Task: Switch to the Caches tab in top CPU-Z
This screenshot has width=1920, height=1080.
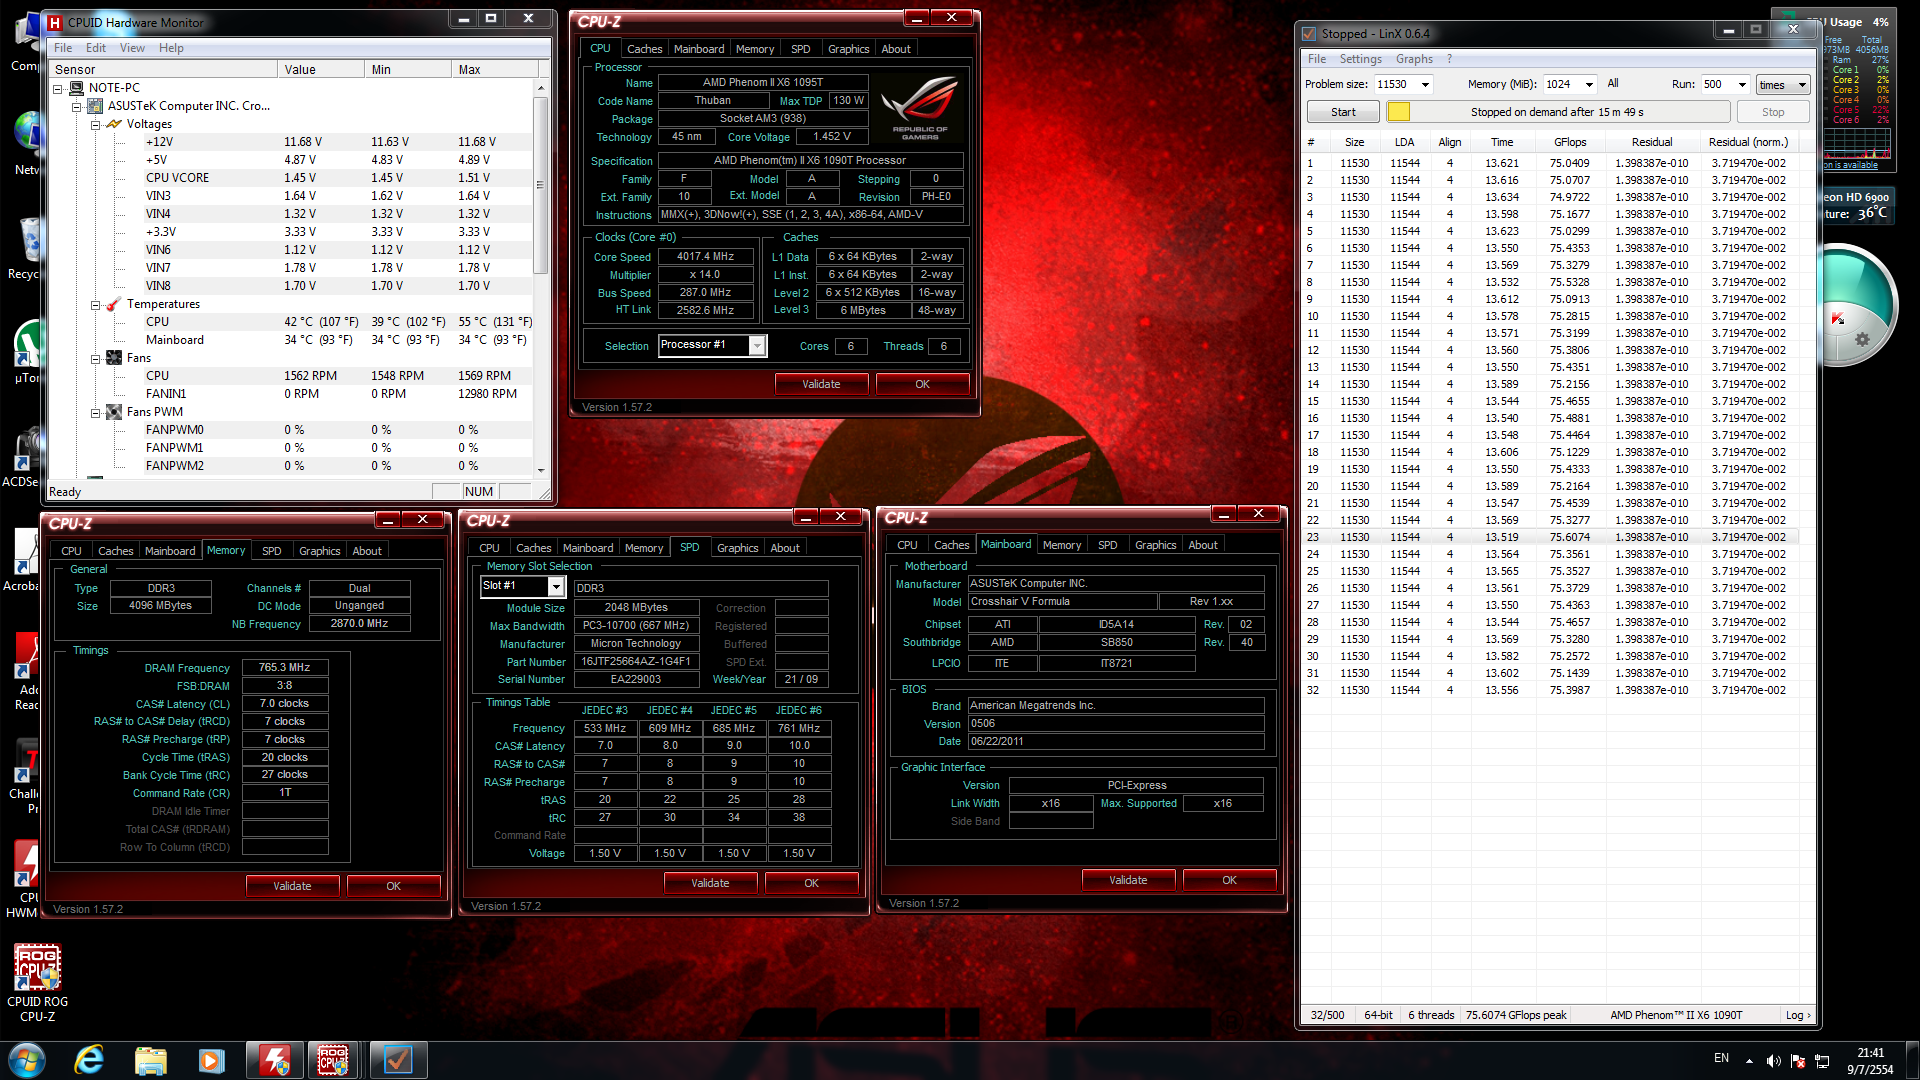Action: point(644,49)
